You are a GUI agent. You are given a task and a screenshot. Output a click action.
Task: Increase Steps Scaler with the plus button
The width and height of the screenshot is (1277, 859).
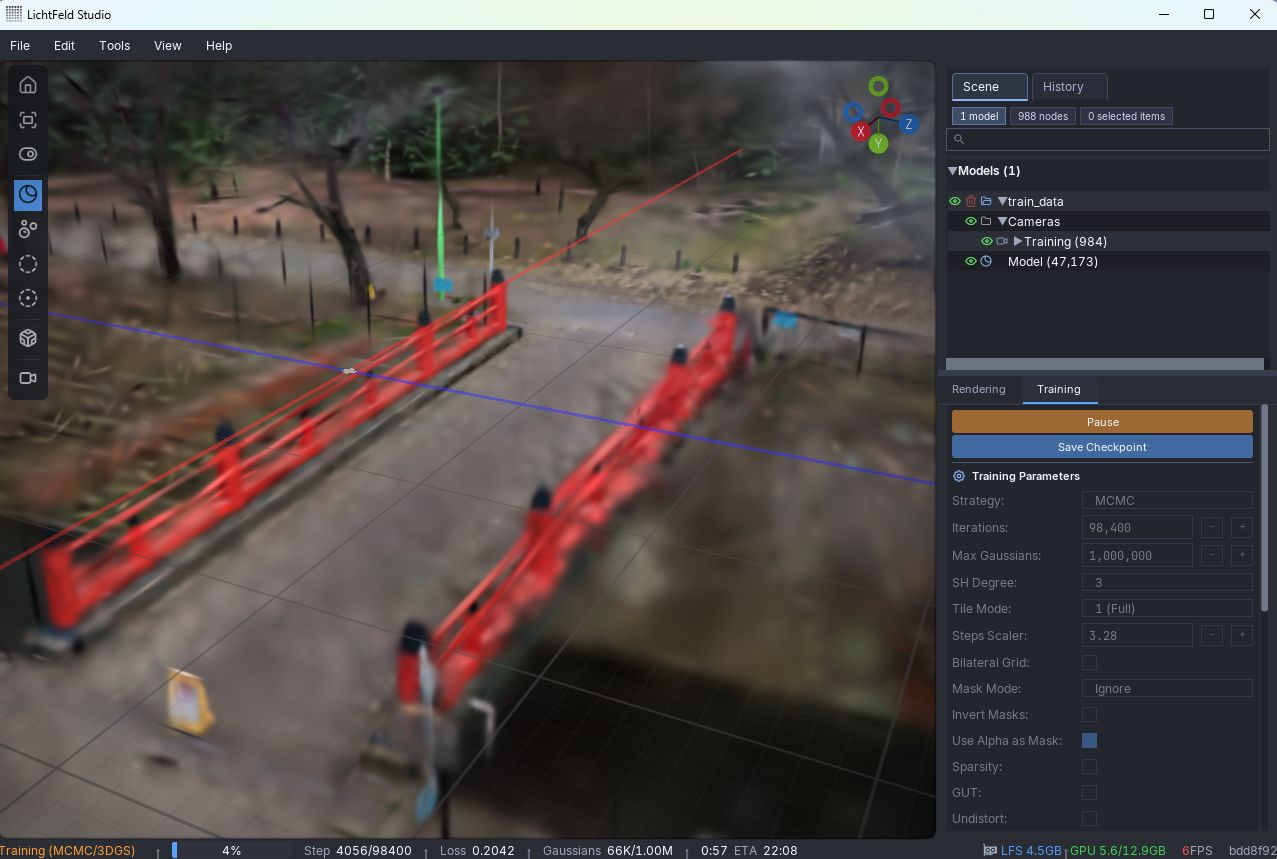point(1242,635)
